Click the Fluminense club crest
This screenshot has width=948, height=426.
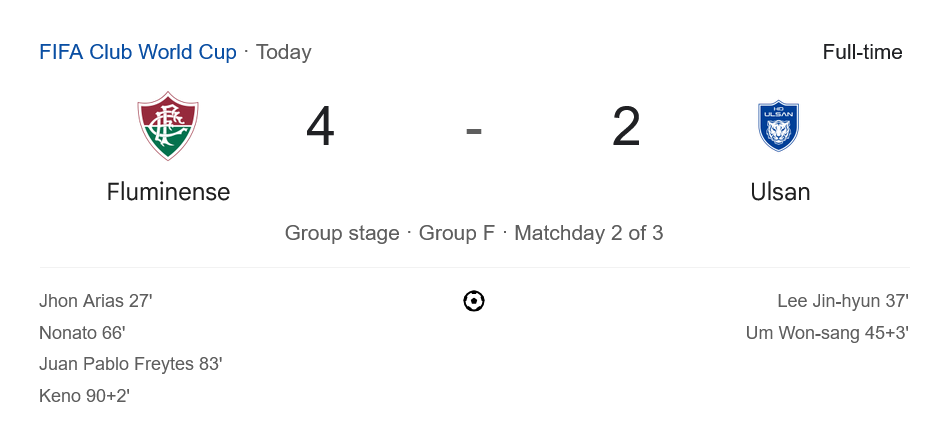[168, 127]
